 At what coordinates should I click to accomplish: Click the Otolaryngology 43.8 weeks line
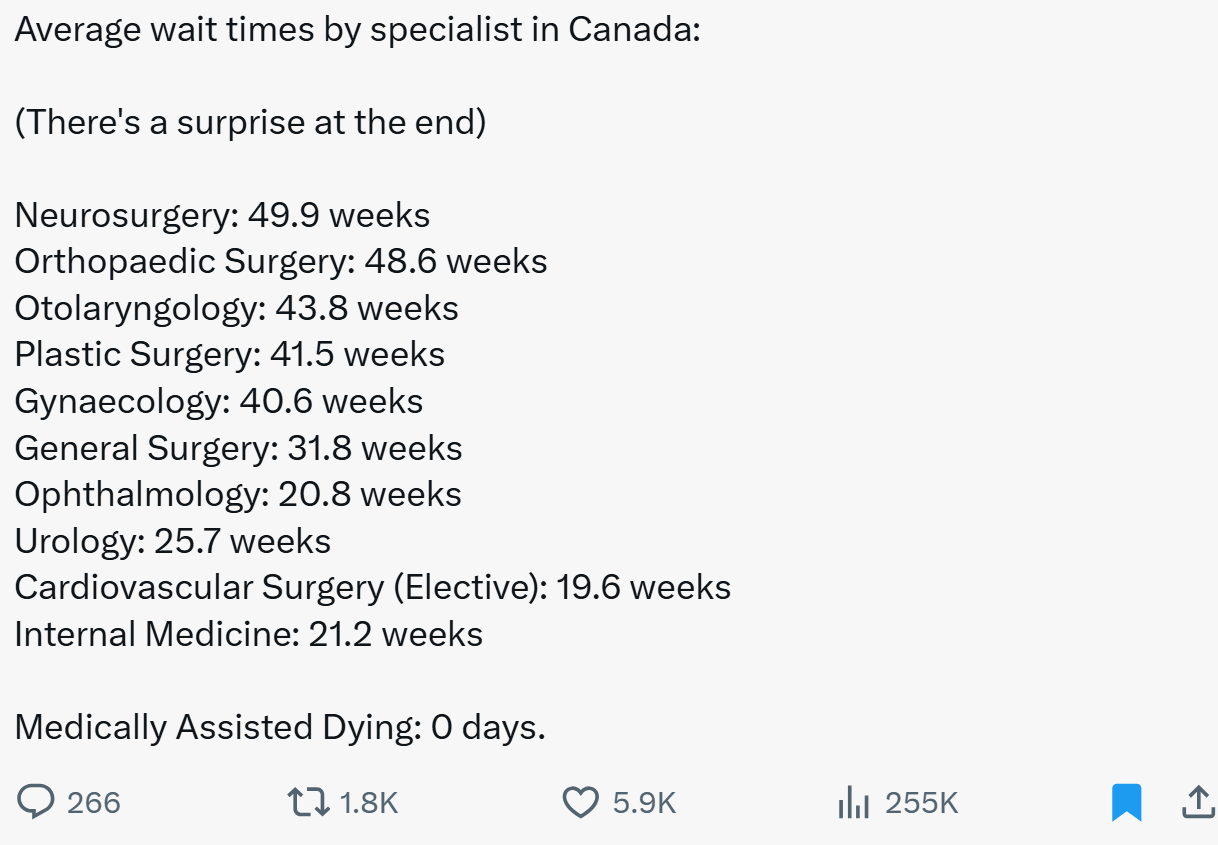236,308
